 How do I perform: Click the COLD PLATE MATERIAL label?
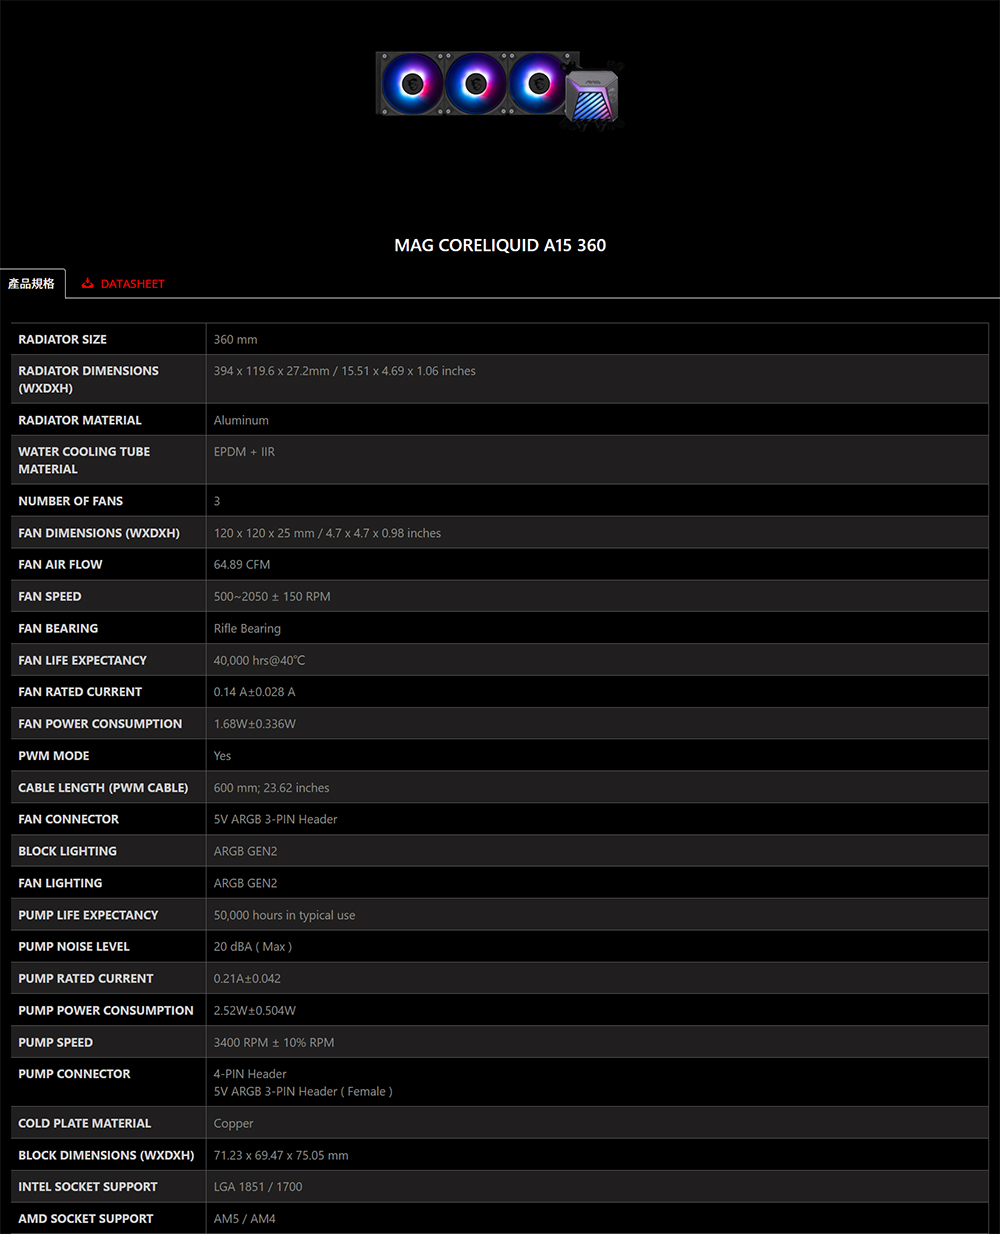click(85, 1123)
